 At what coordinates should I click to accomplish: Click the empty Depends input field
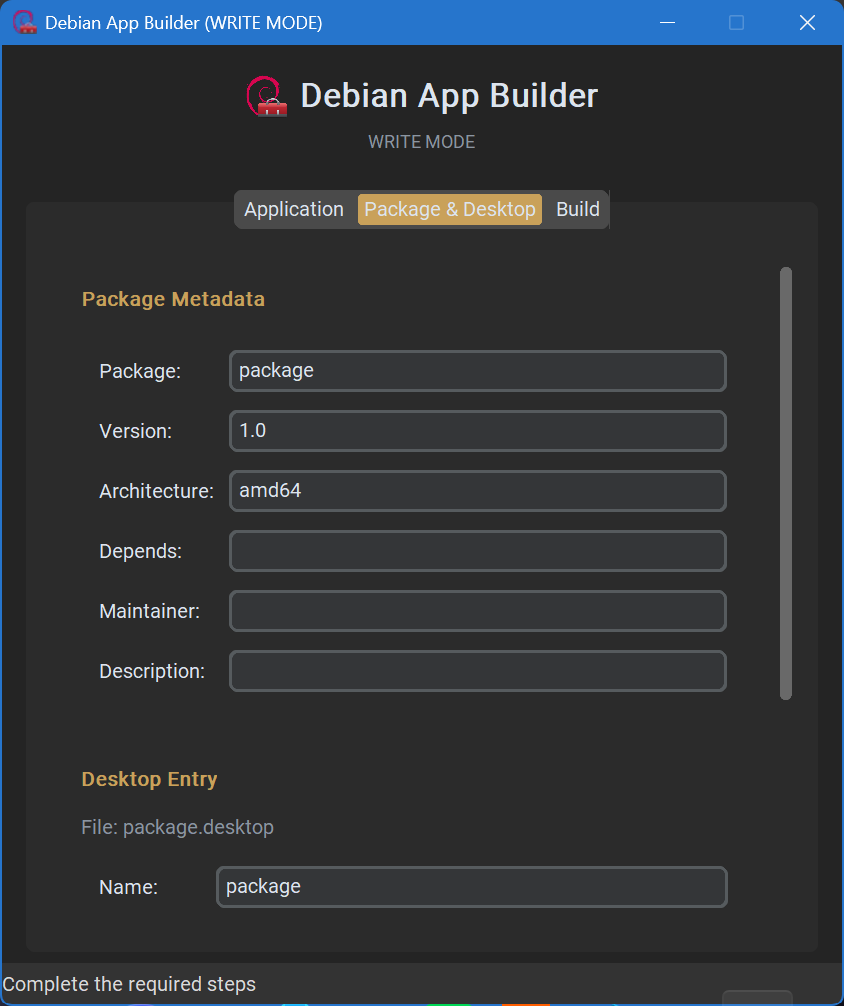click(x=478, y=550)
